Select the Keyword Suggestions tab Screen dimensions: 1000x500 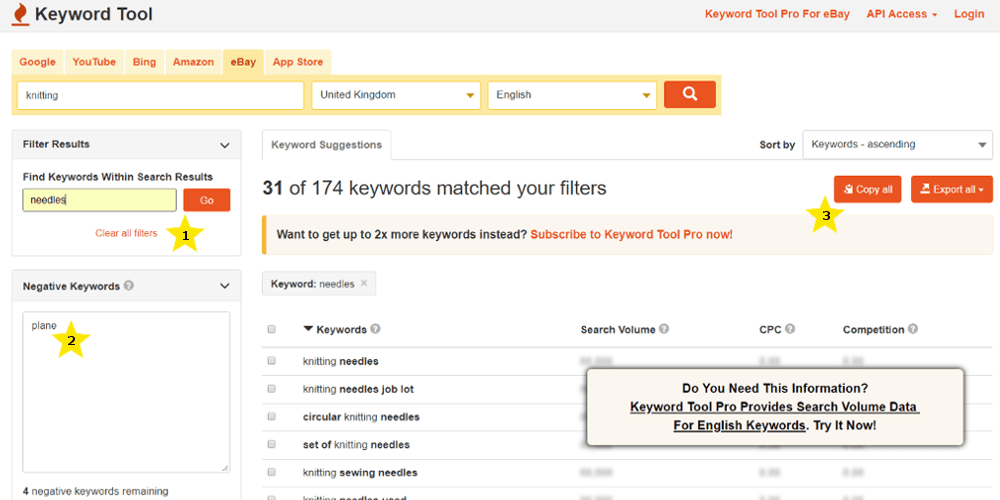(x=327, y=145)
